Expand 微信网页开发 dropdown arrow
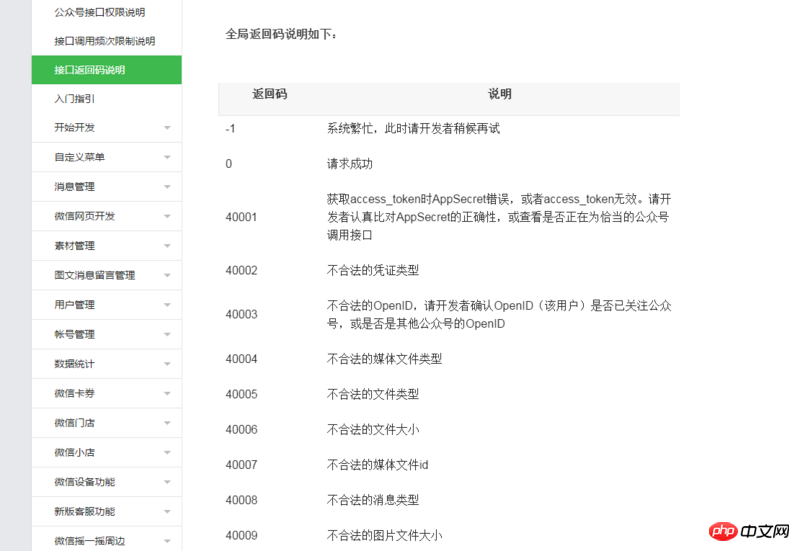Viewport: 800px width, 551px height. [167, 216]
